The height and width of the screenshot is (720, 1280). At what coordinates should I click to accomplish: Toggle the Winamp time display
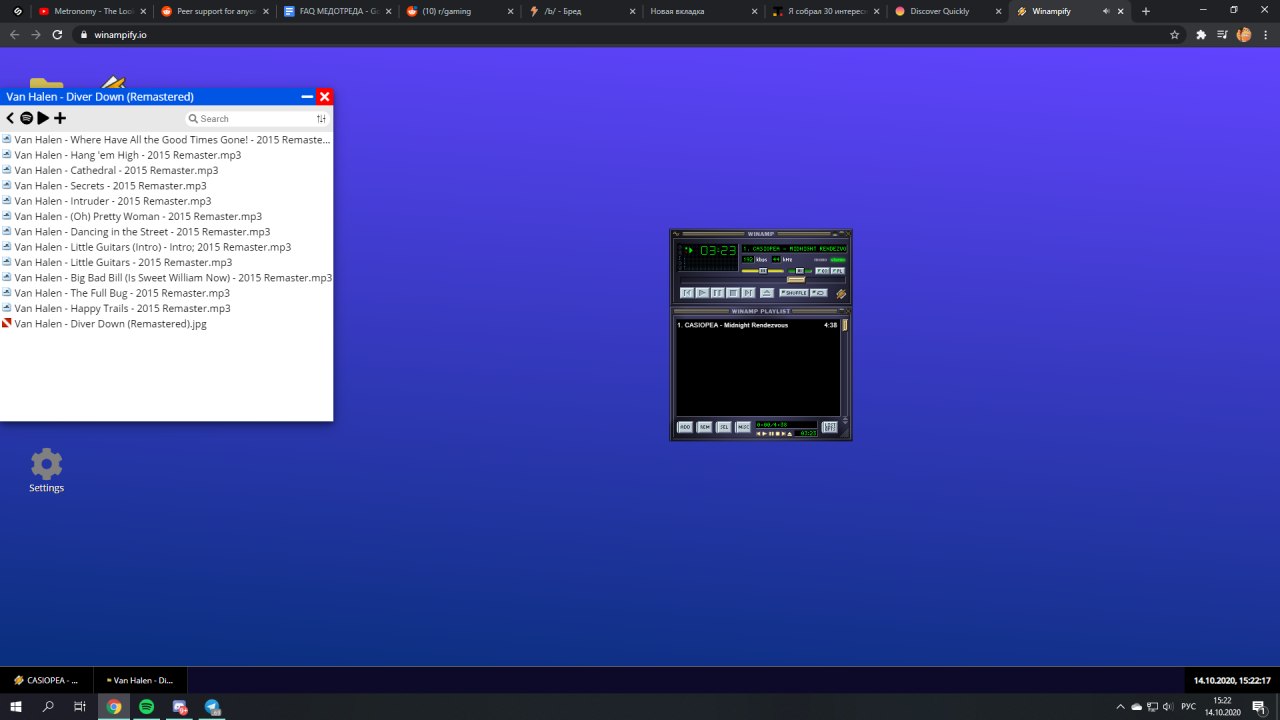[x=717, y=251]
